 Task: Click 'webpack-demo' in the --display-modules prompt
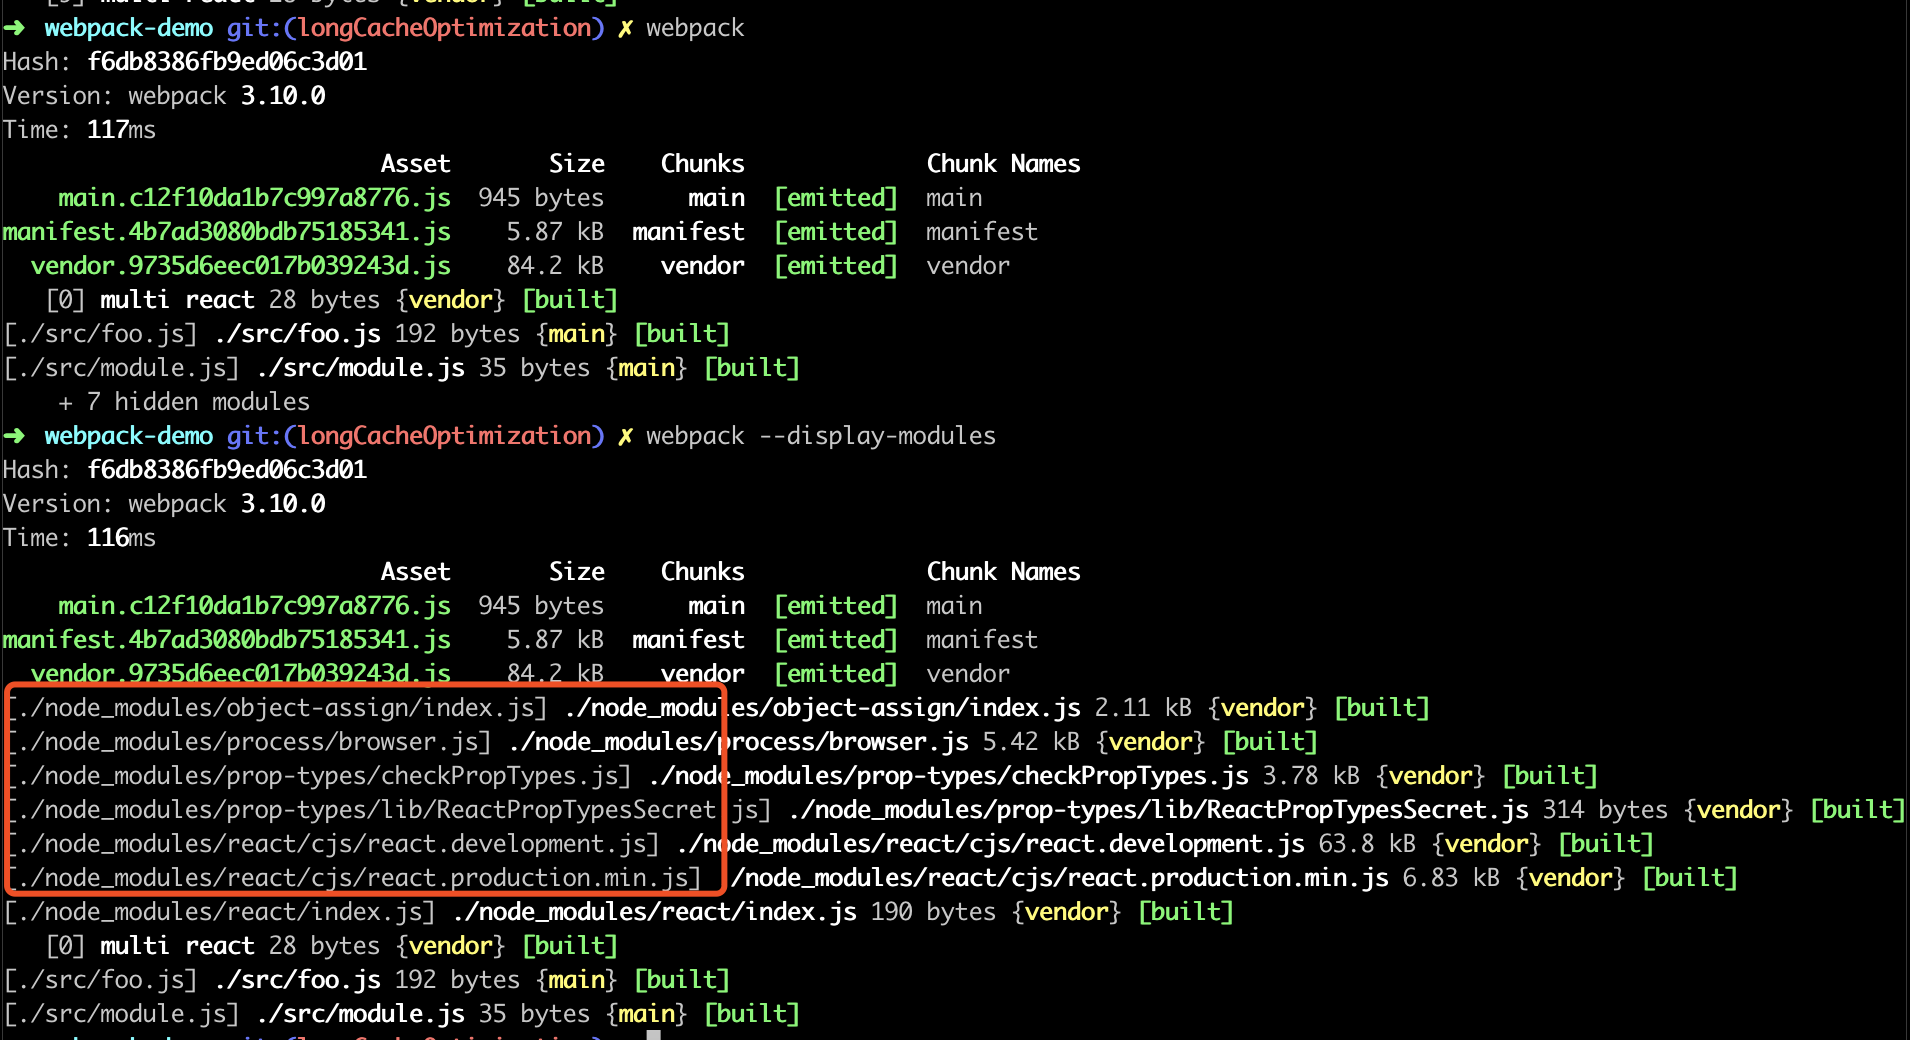pyautogui.click(x=128, y=436)
